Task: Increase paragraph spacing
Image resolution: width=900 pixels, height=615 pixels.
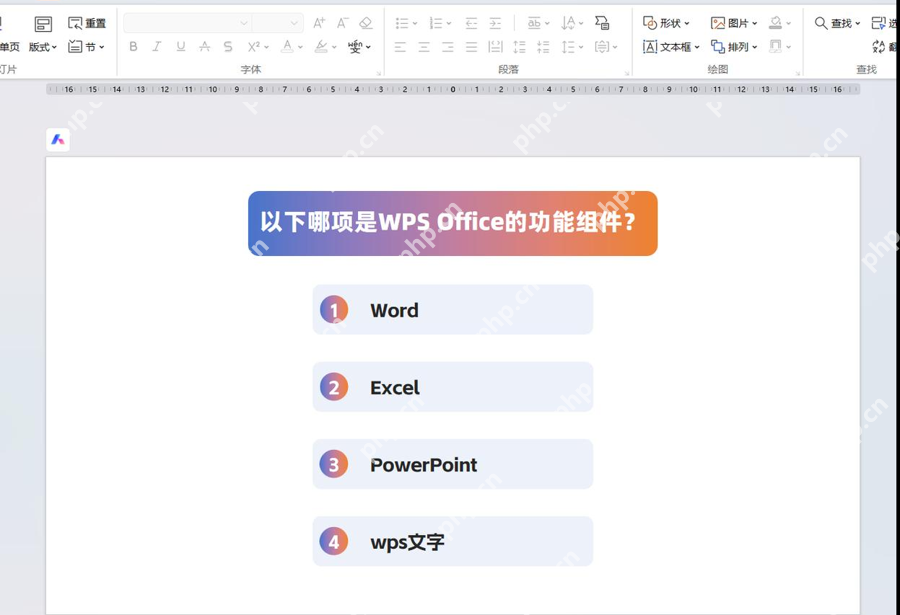Action: point(519,47)
